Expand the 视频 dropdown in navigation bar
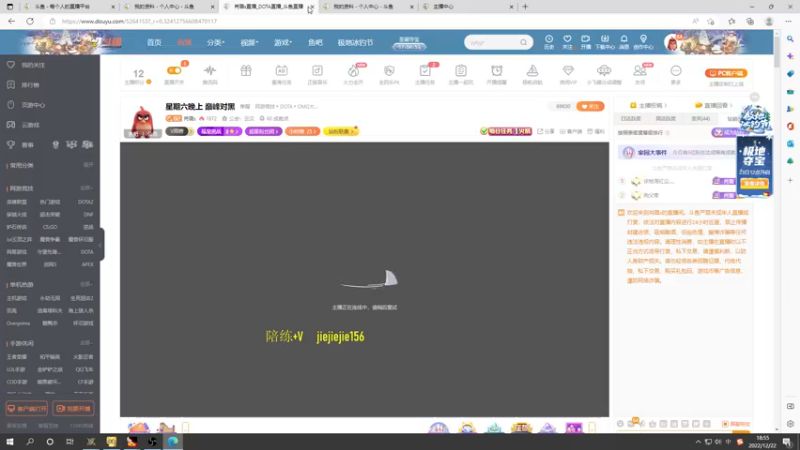 (249, 42)
